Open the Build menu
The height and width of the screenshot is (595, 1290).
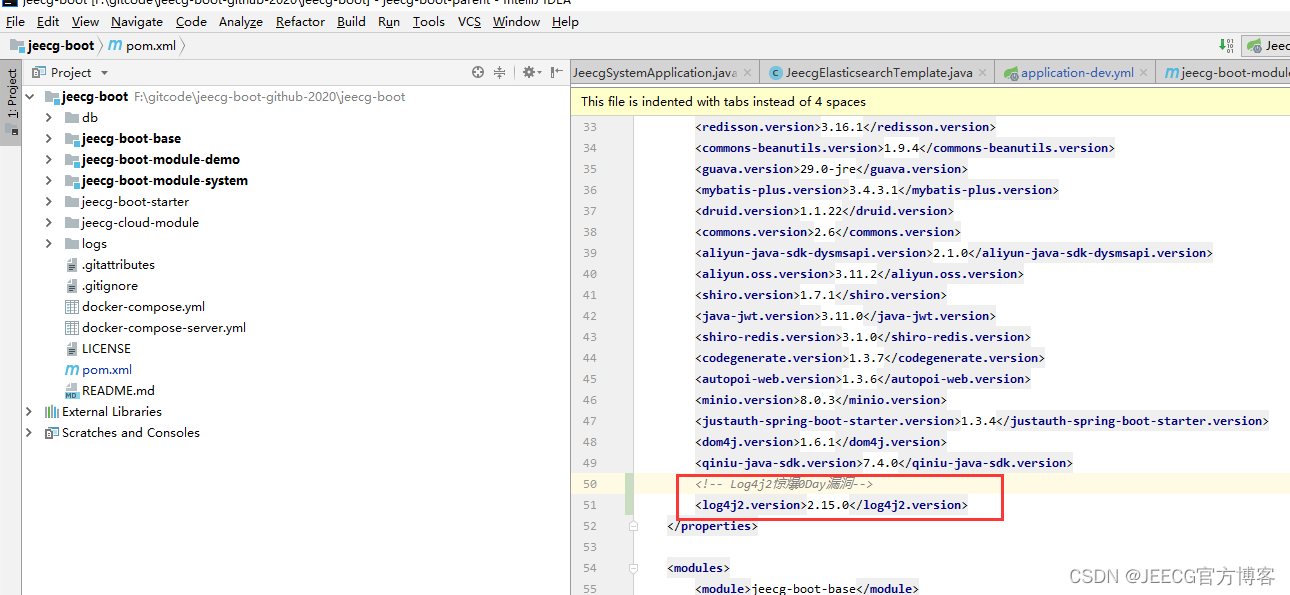[351, 21]
